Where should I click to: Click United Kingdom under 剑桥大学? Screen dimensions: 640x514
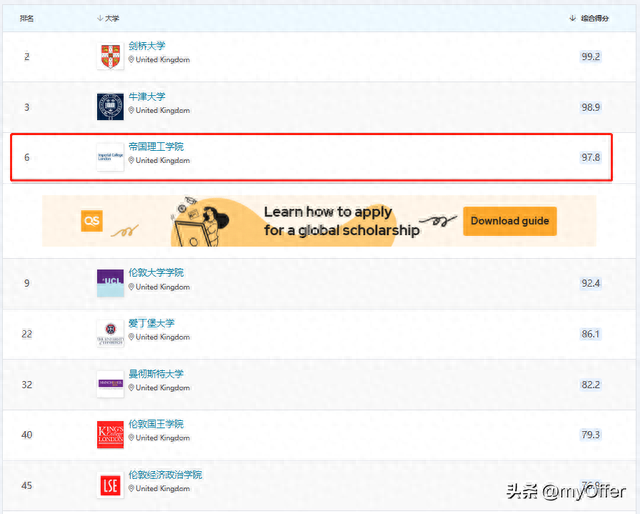pos(163,60)
